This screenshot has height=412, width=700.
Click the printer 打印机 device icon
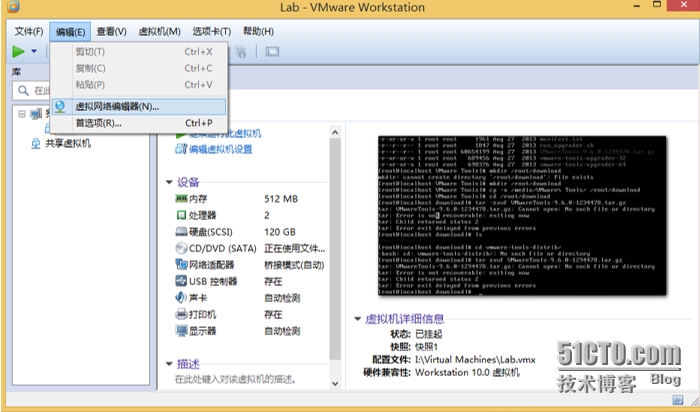pos(181,314)
